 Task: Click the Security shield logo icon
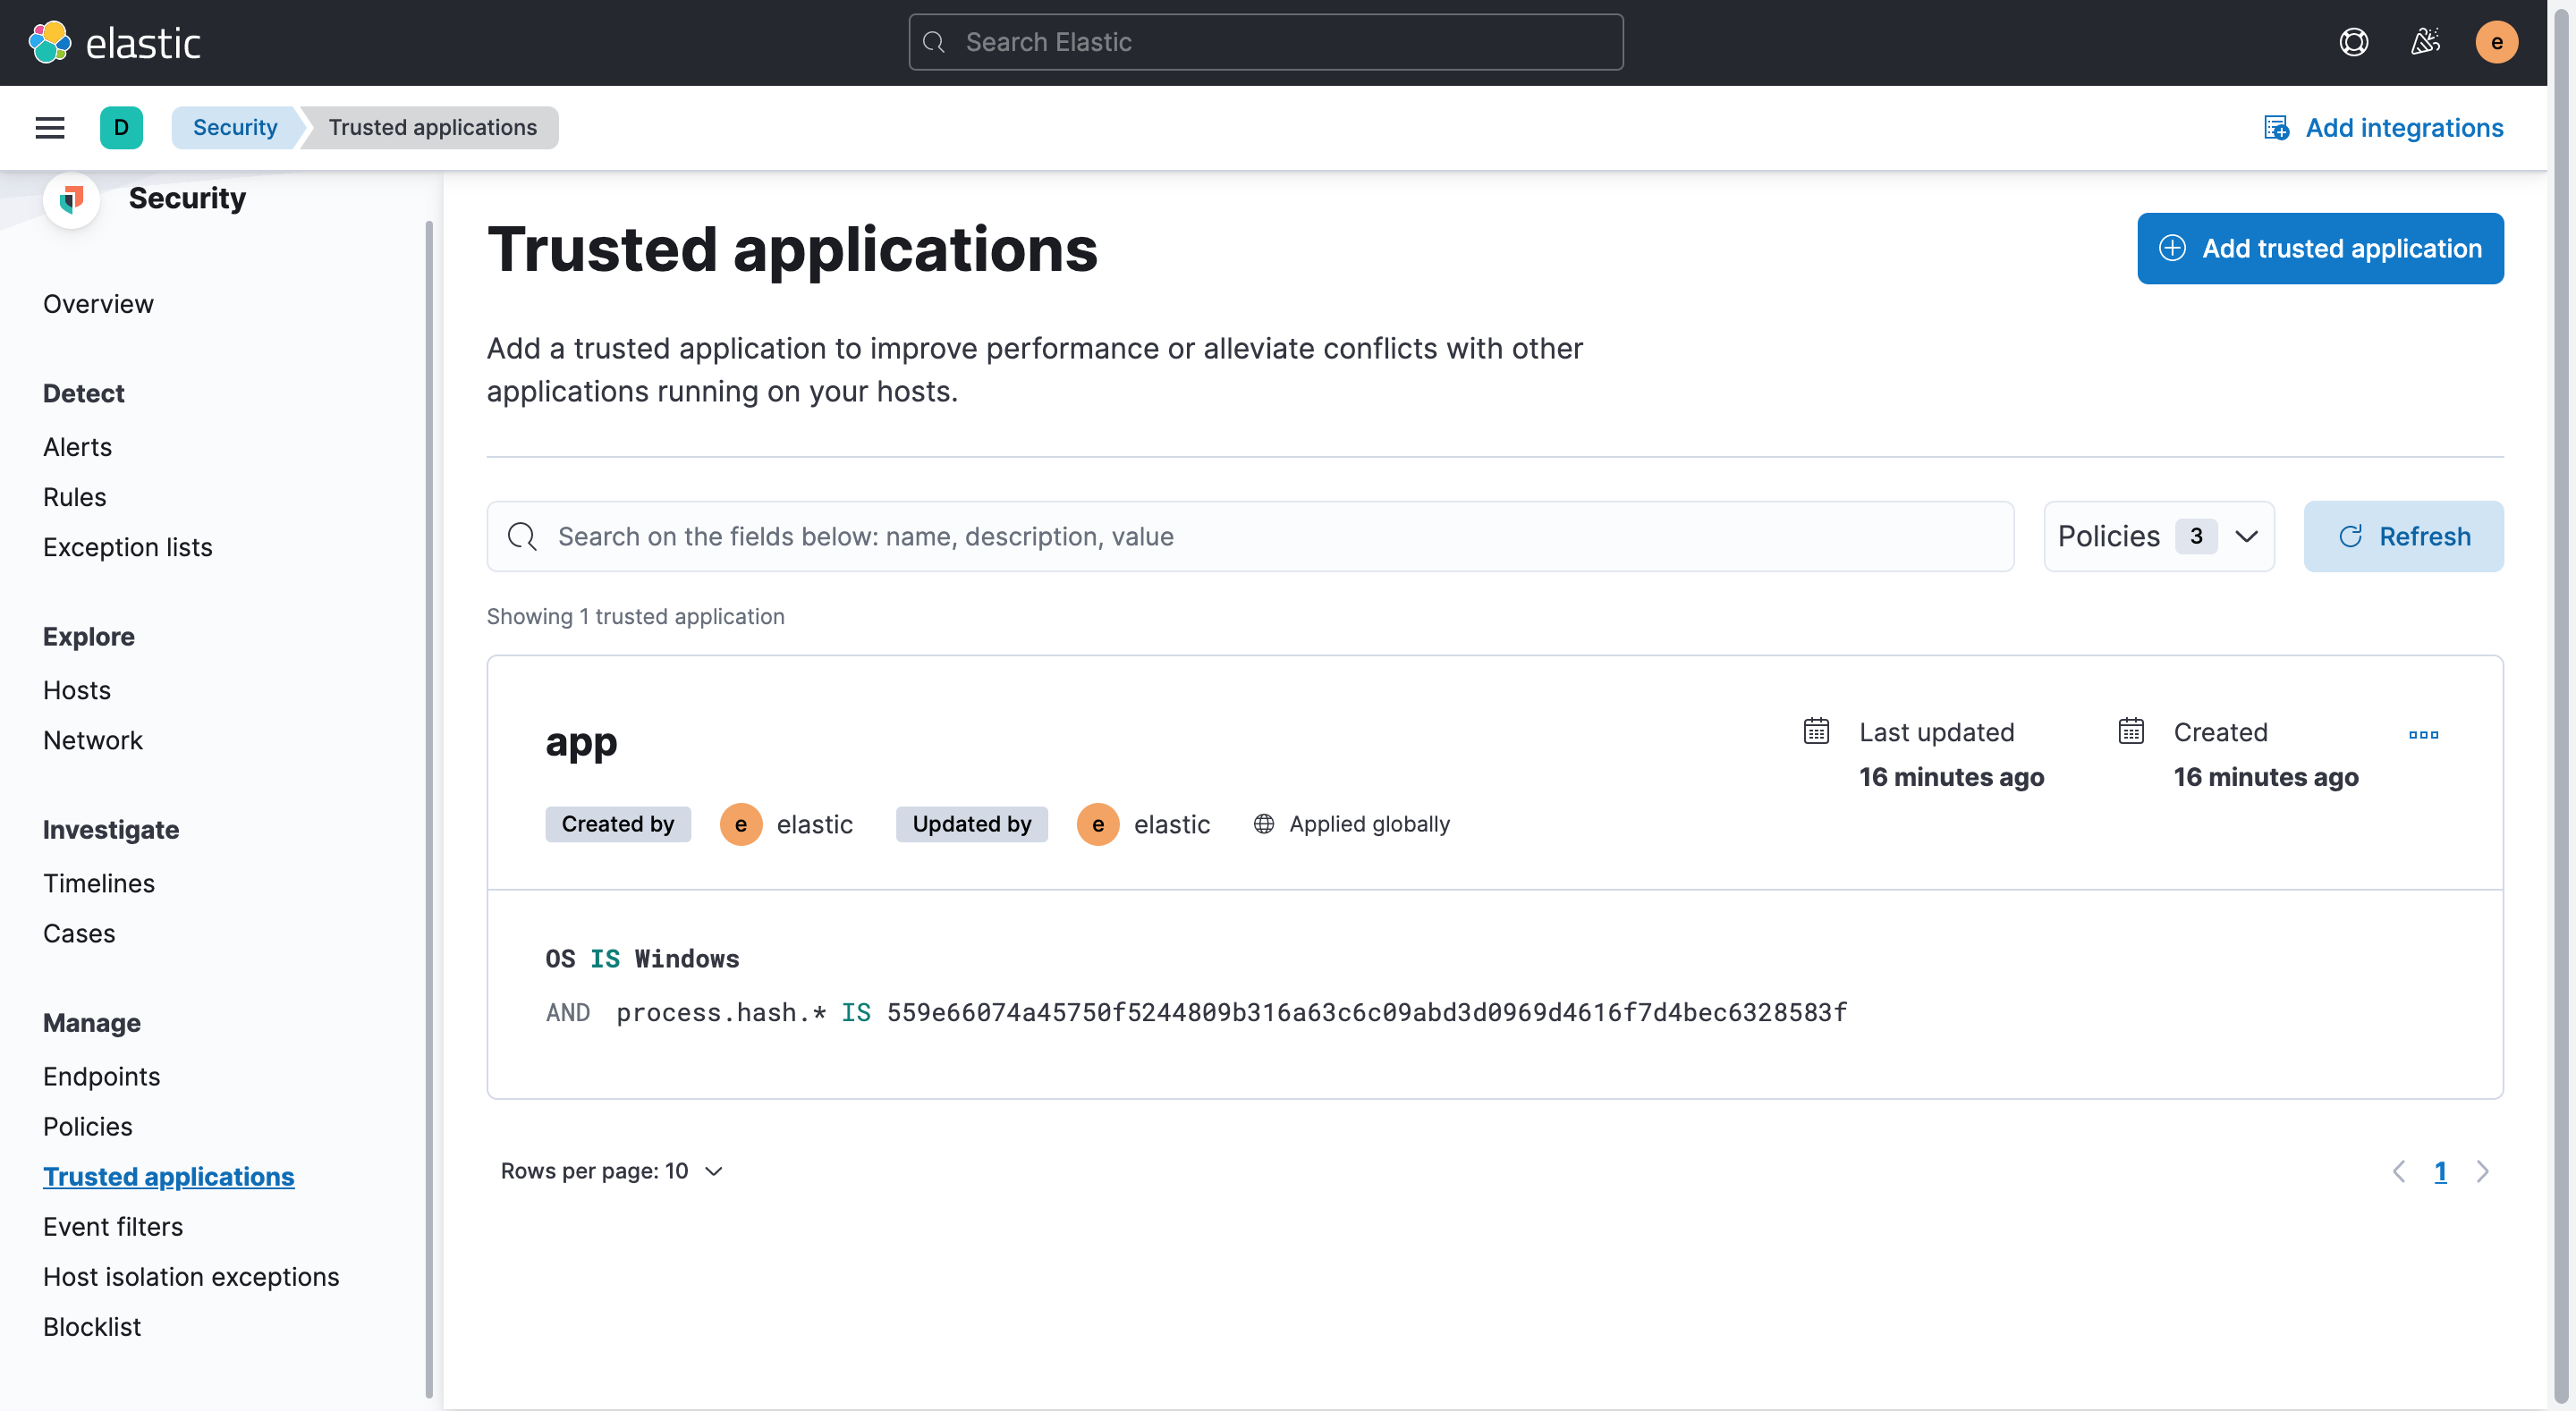coord(71,199)
